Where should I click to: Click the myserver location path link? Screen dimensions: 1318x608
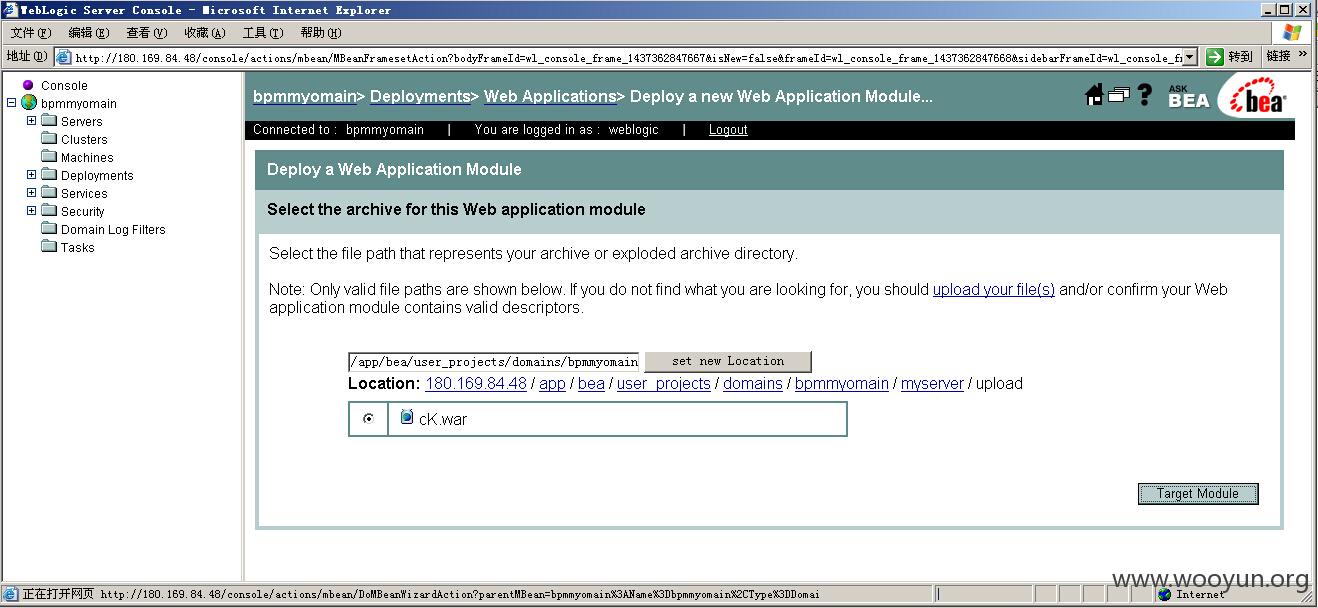point(932,384)
